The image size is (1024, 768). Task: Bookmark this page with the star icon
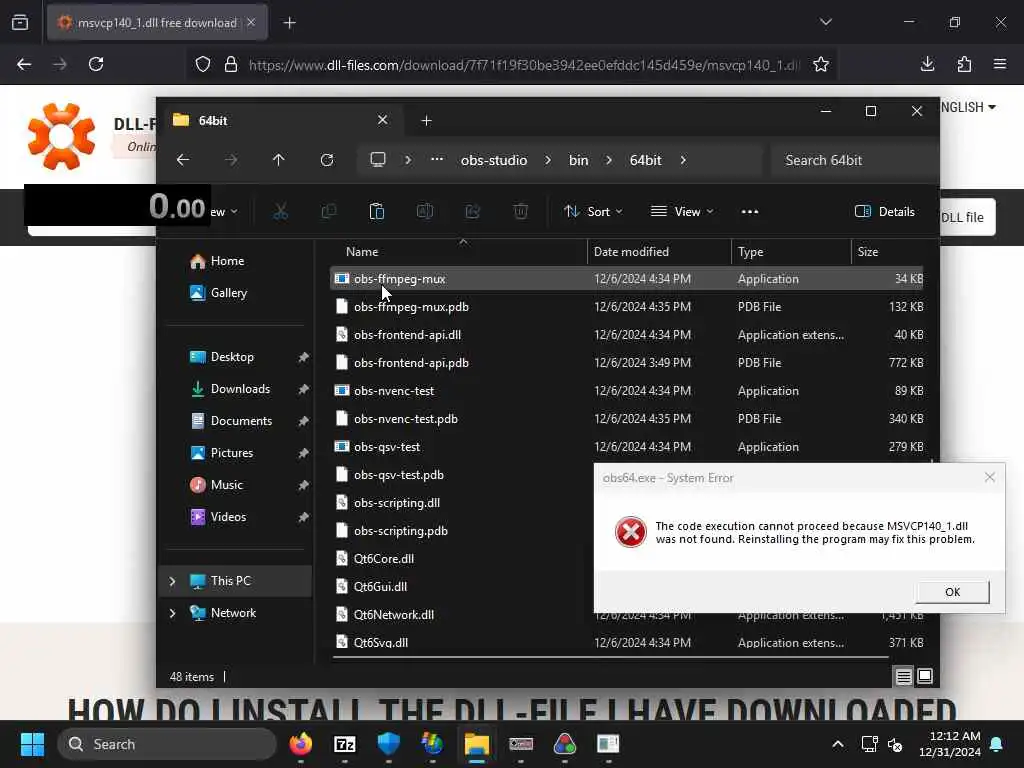(x=821, y=64)
